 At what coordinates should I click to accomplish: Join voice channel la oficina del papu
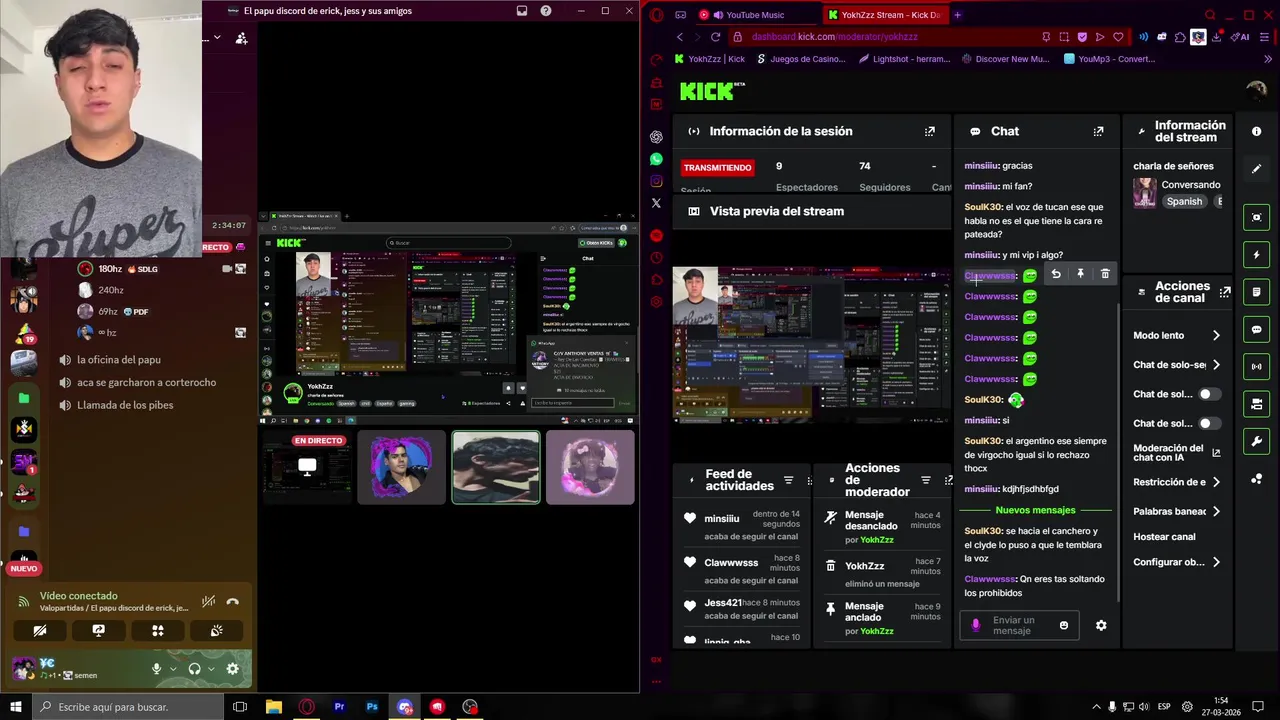118,359
